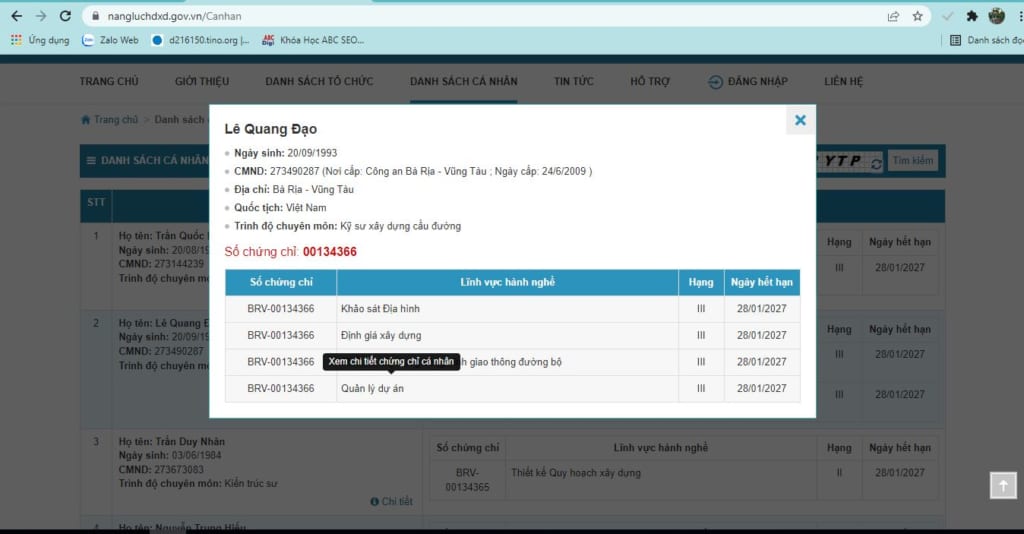Open the Extensions puzzle icon
The width and height of the screenshot is (1024, 534).
[x=972, y=16]
